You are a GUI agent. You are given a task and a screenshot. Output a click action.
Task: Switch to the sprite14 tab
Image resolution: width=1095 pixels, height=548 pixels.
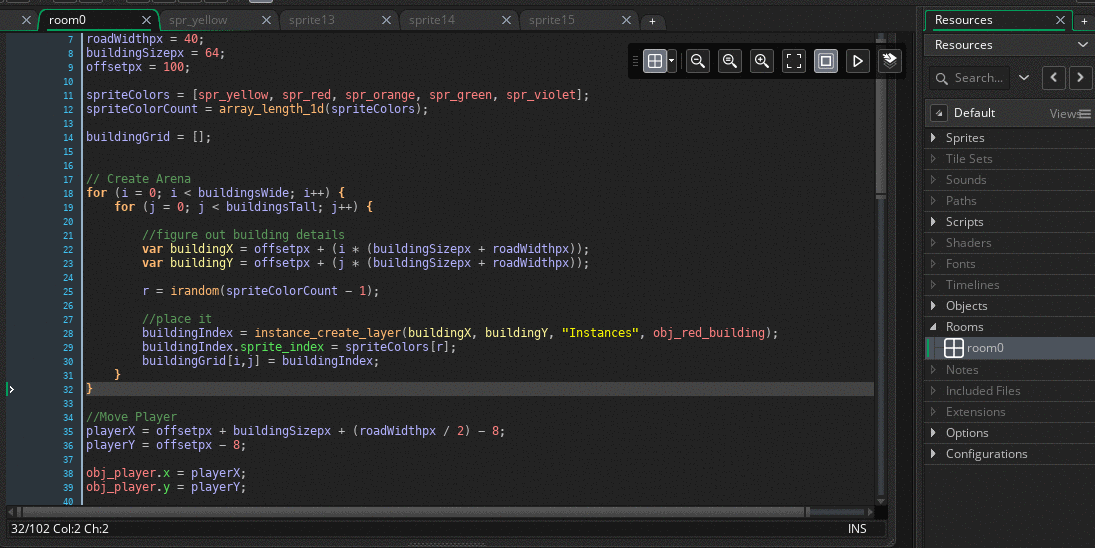coord(432,20)
